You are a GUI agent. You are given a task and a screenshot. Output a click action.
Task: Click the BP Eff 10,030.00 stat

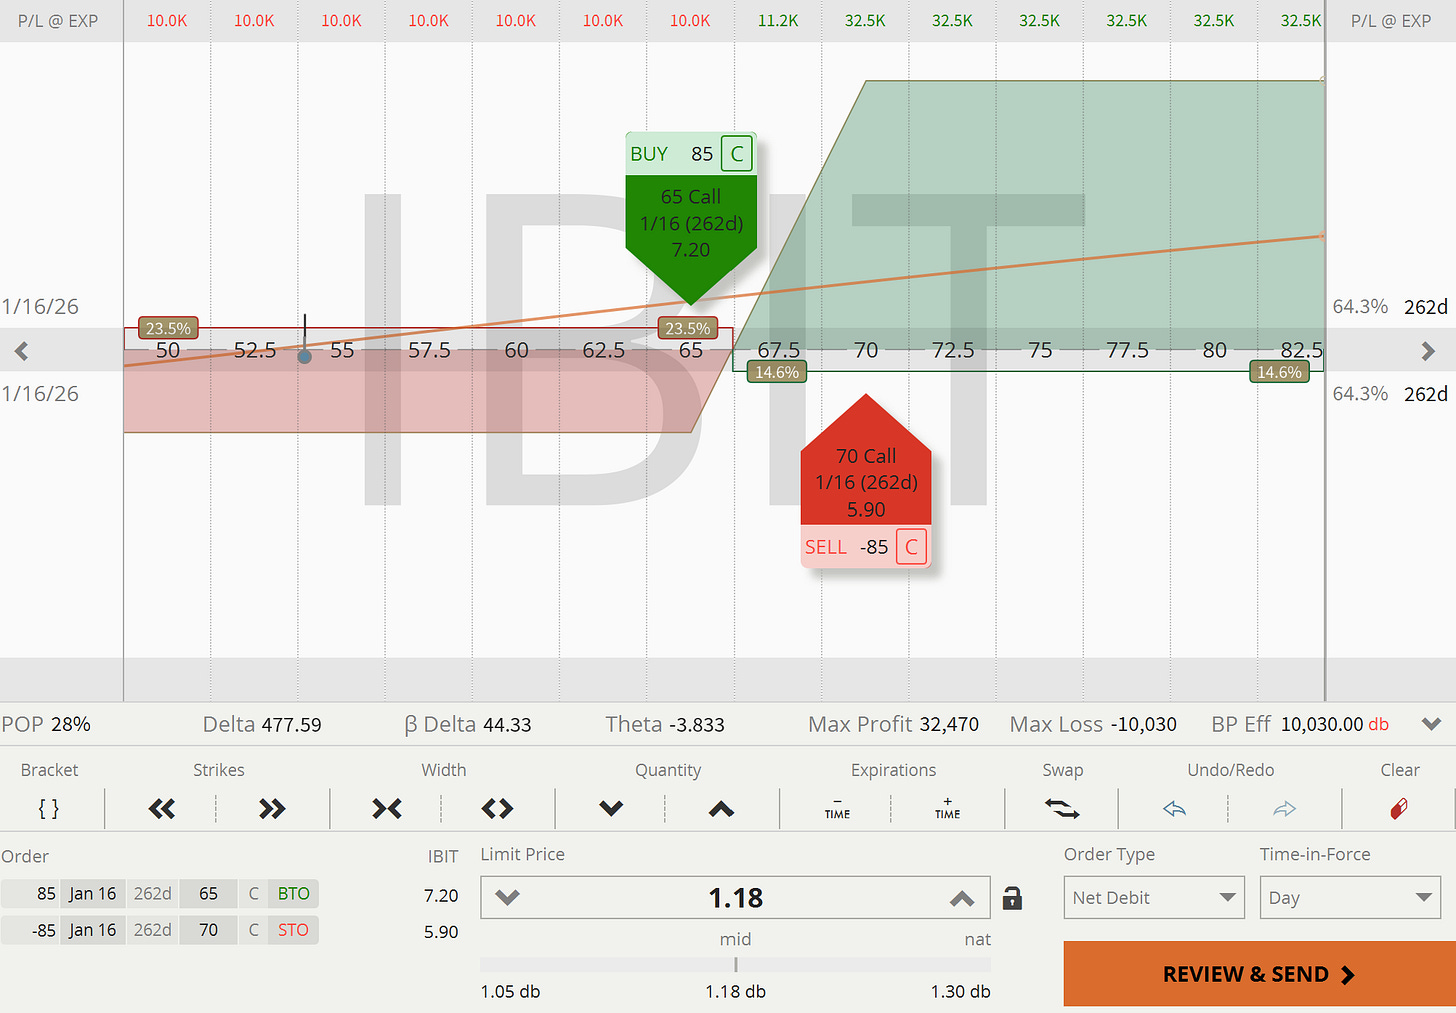[1300, 724]
